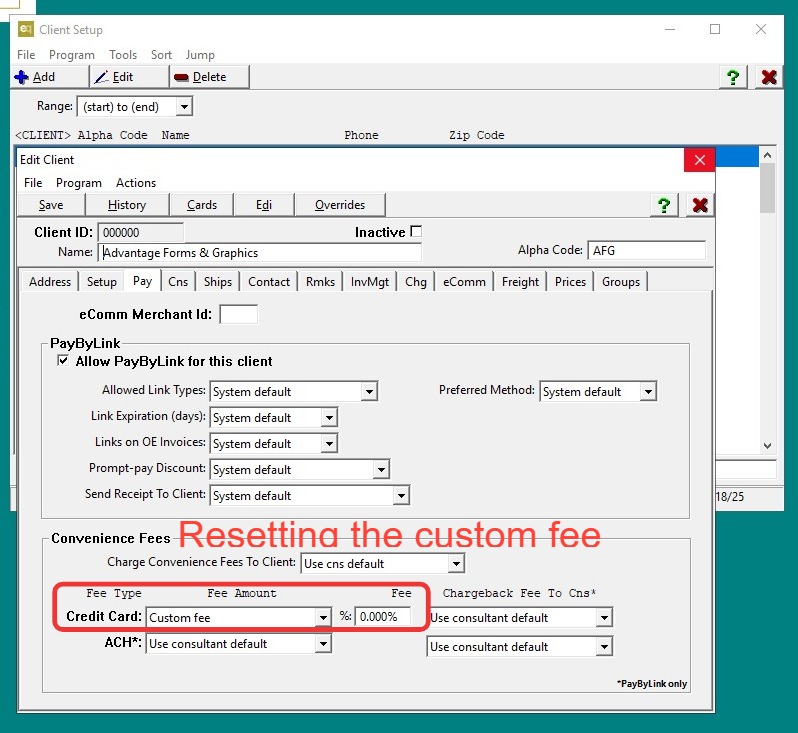The height and width of the screenshot is (733, 798).
Task: Click the Credit Card fee percent field
Action: tap(383, 616)
